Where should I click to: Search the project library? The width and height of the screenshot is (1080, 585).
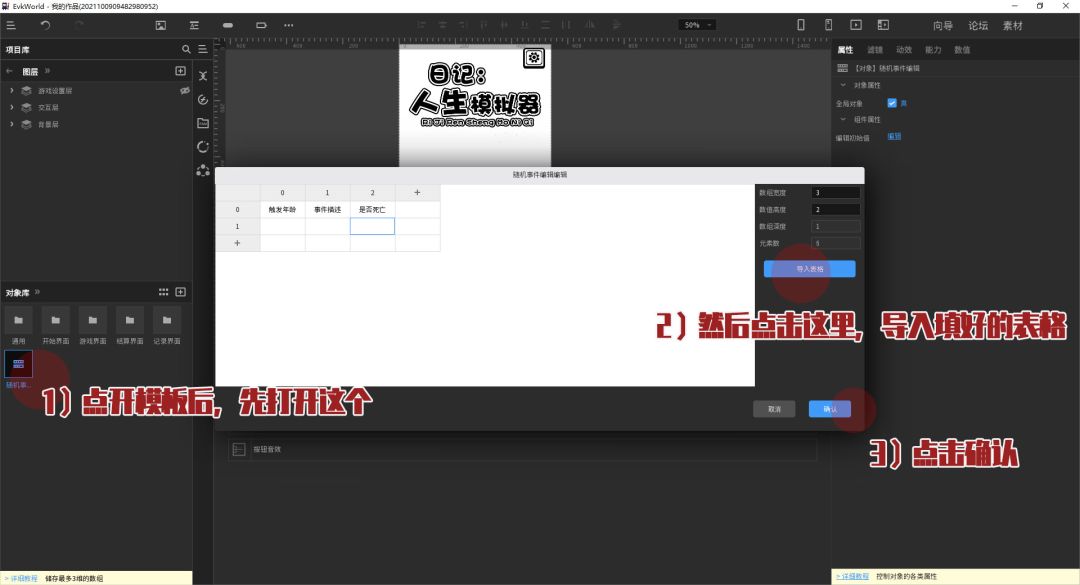click(186, 49)
